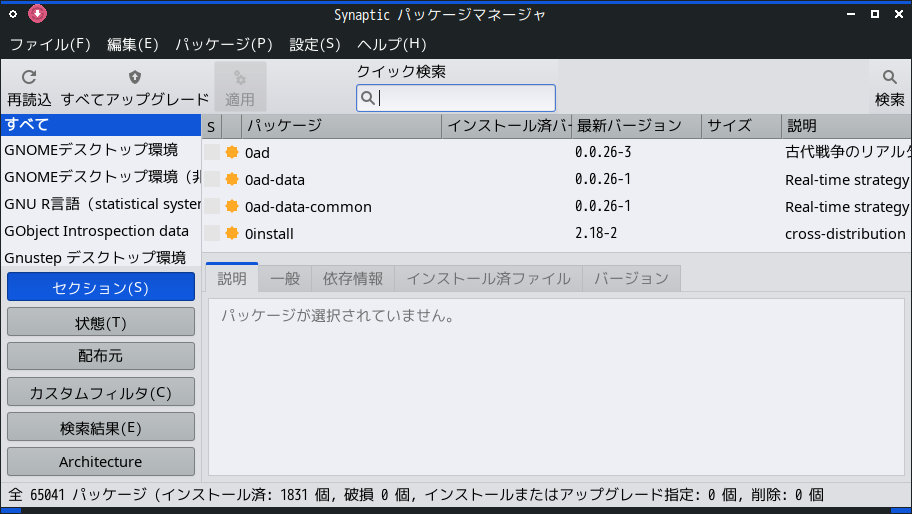Screen dimensions: 912x514
Task: Click version 2.18-2 of 0install
Action: click(596, 233)
